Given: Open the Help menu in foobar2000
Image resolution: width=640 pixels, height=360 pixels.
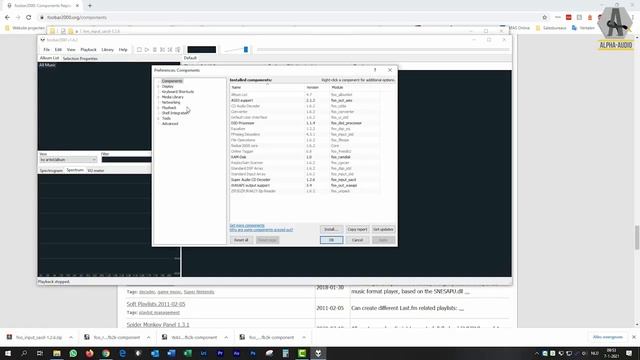Looking at the screenshot, I should coord(123,50).
